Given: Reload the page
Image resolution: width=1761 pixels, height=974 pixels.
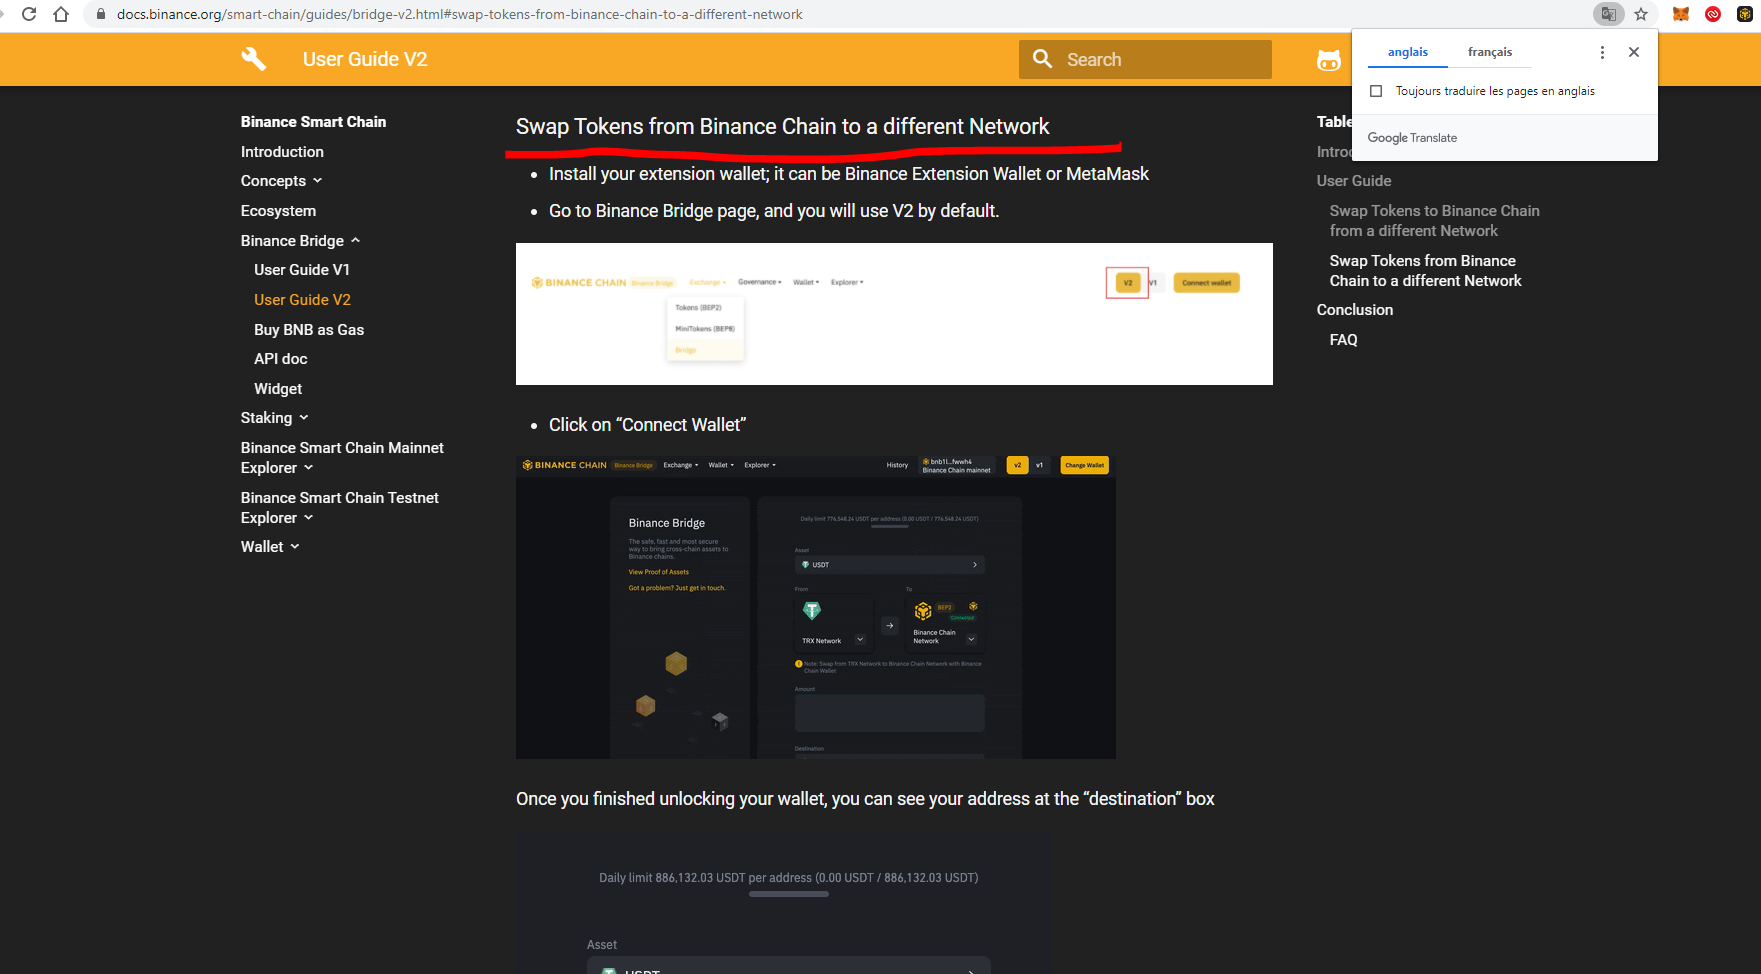Looking at the screenshot, I should (x=29, y=14).
